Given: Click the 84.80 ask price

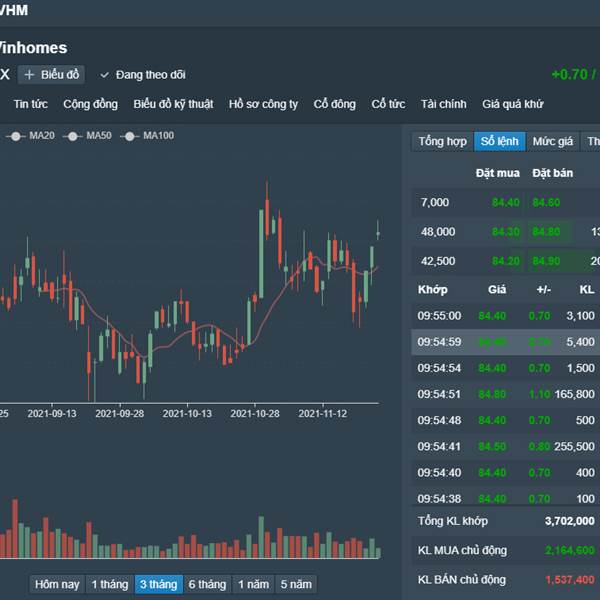Looking at the screenshot, I should (x=546, y=232).
